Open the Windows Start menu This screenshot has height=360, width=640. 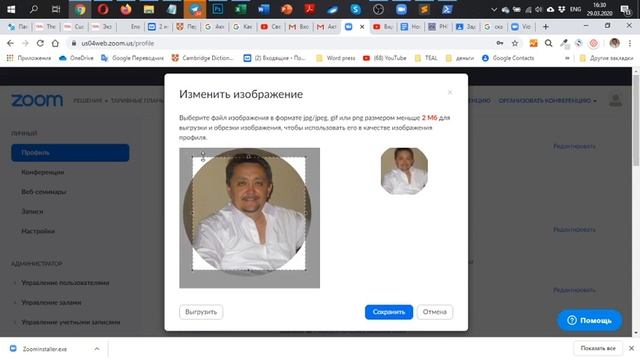[x=11, y=9]
